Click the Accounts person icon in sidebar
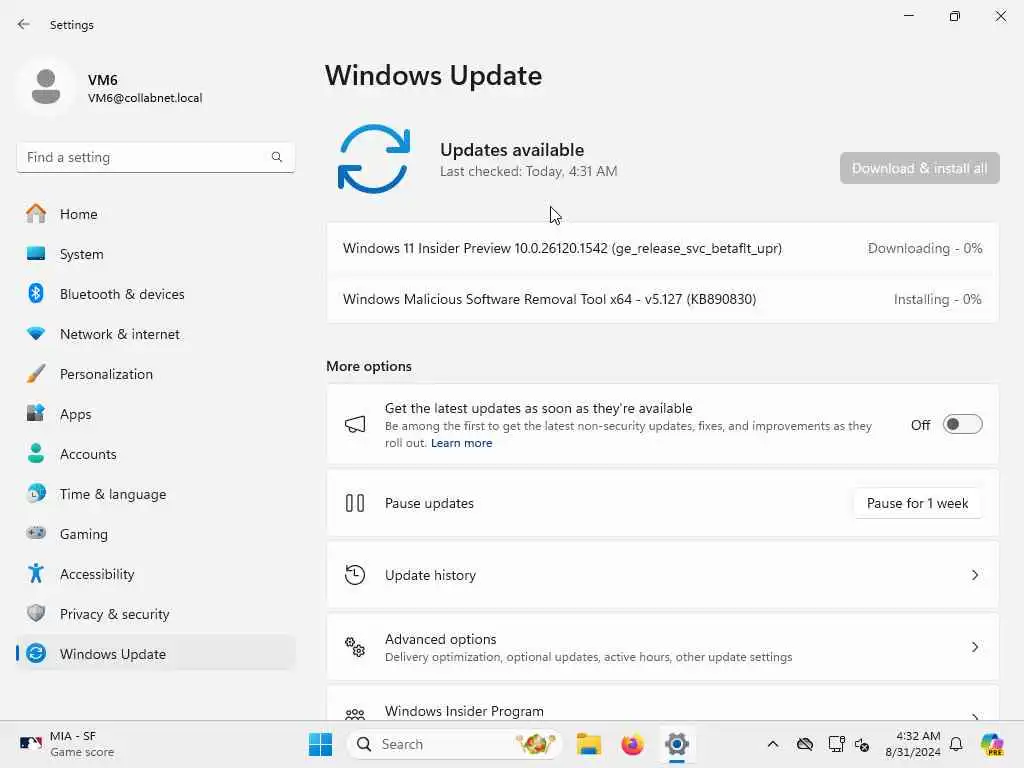Image resolution: width=1024 pixels, height=768 pixels. pyautogui.click(x=36, y=453)
